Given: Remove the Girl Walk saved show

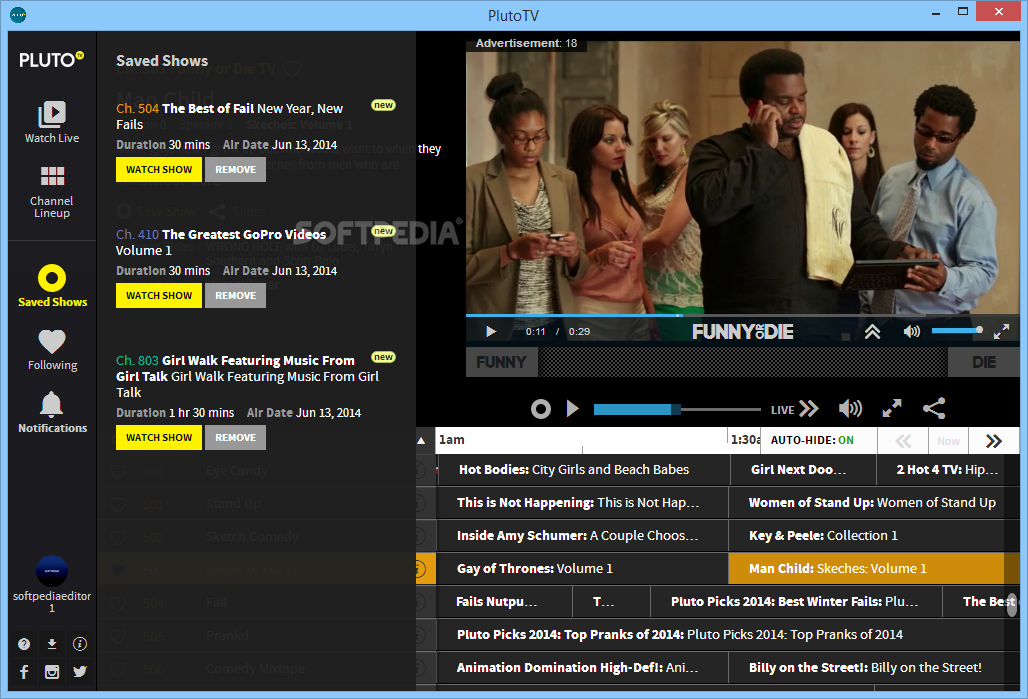Looking at the screenshot, I should 235,437.
